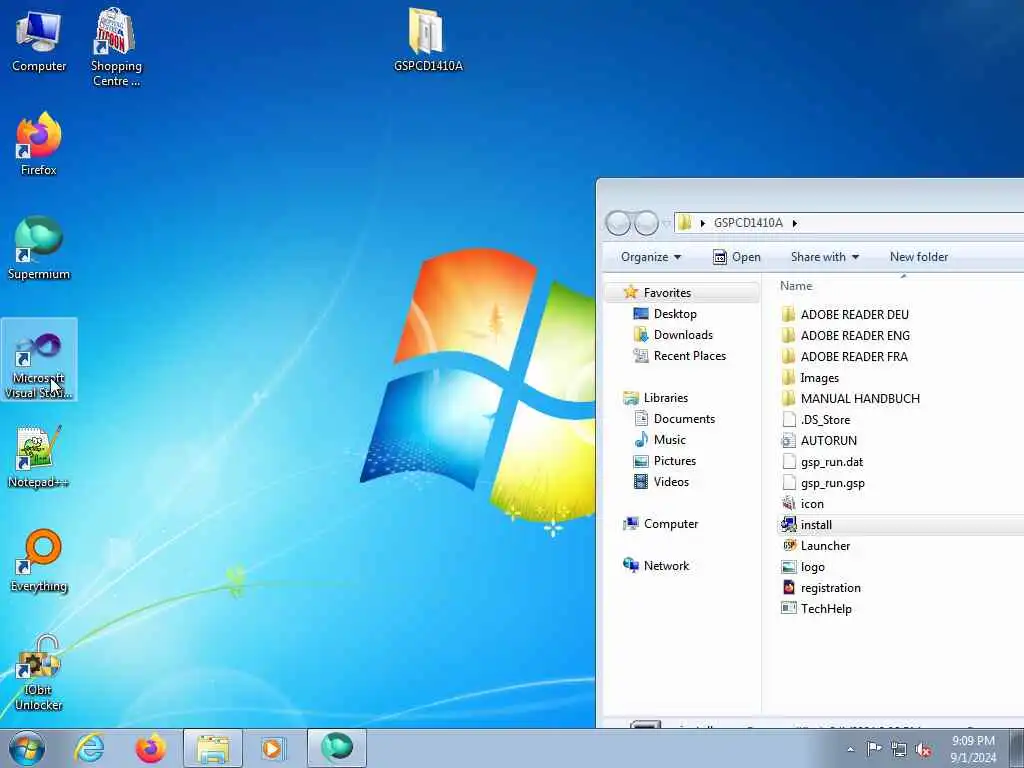Launch Firefox from the taskbar
This screenshot has height=768, width=1024.
click(150, 748)
